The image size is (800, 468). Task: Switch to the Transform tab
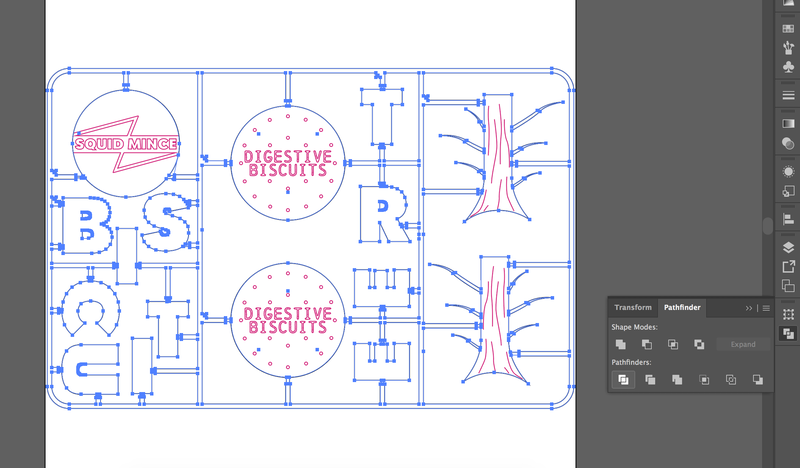[633, 307]
